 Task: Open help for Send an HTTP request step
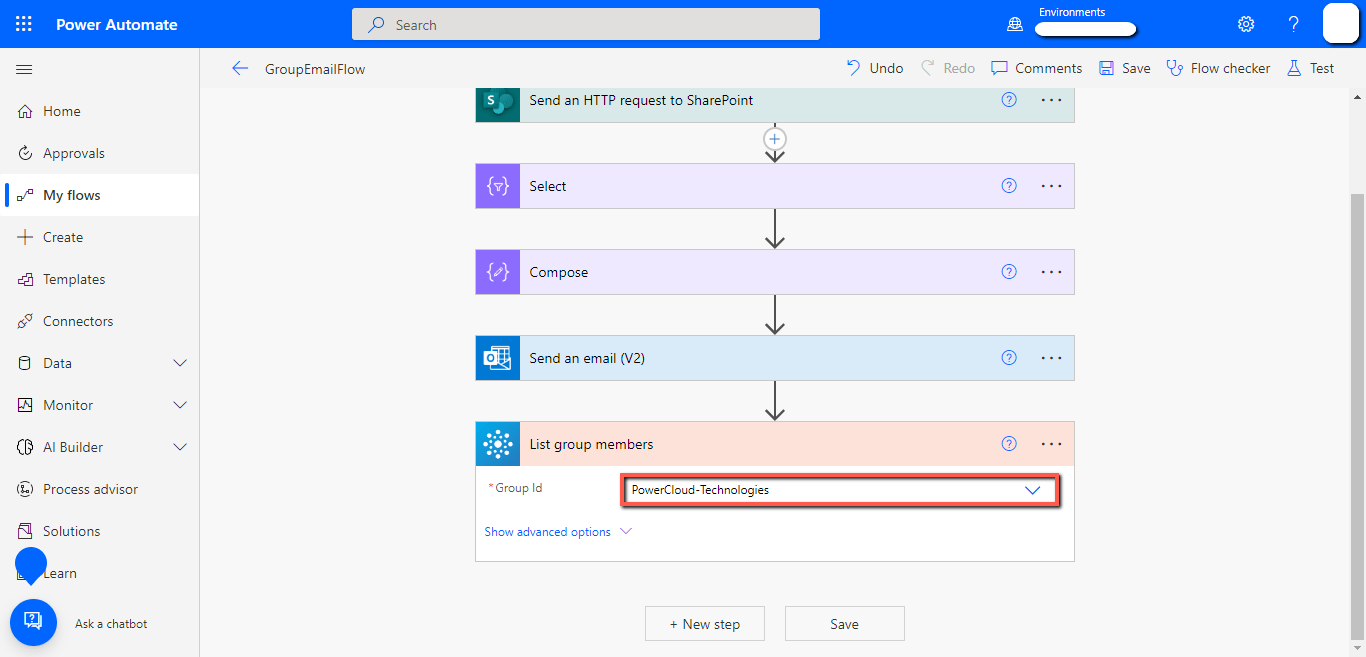pyautogui.click(x=1009, y=100)
